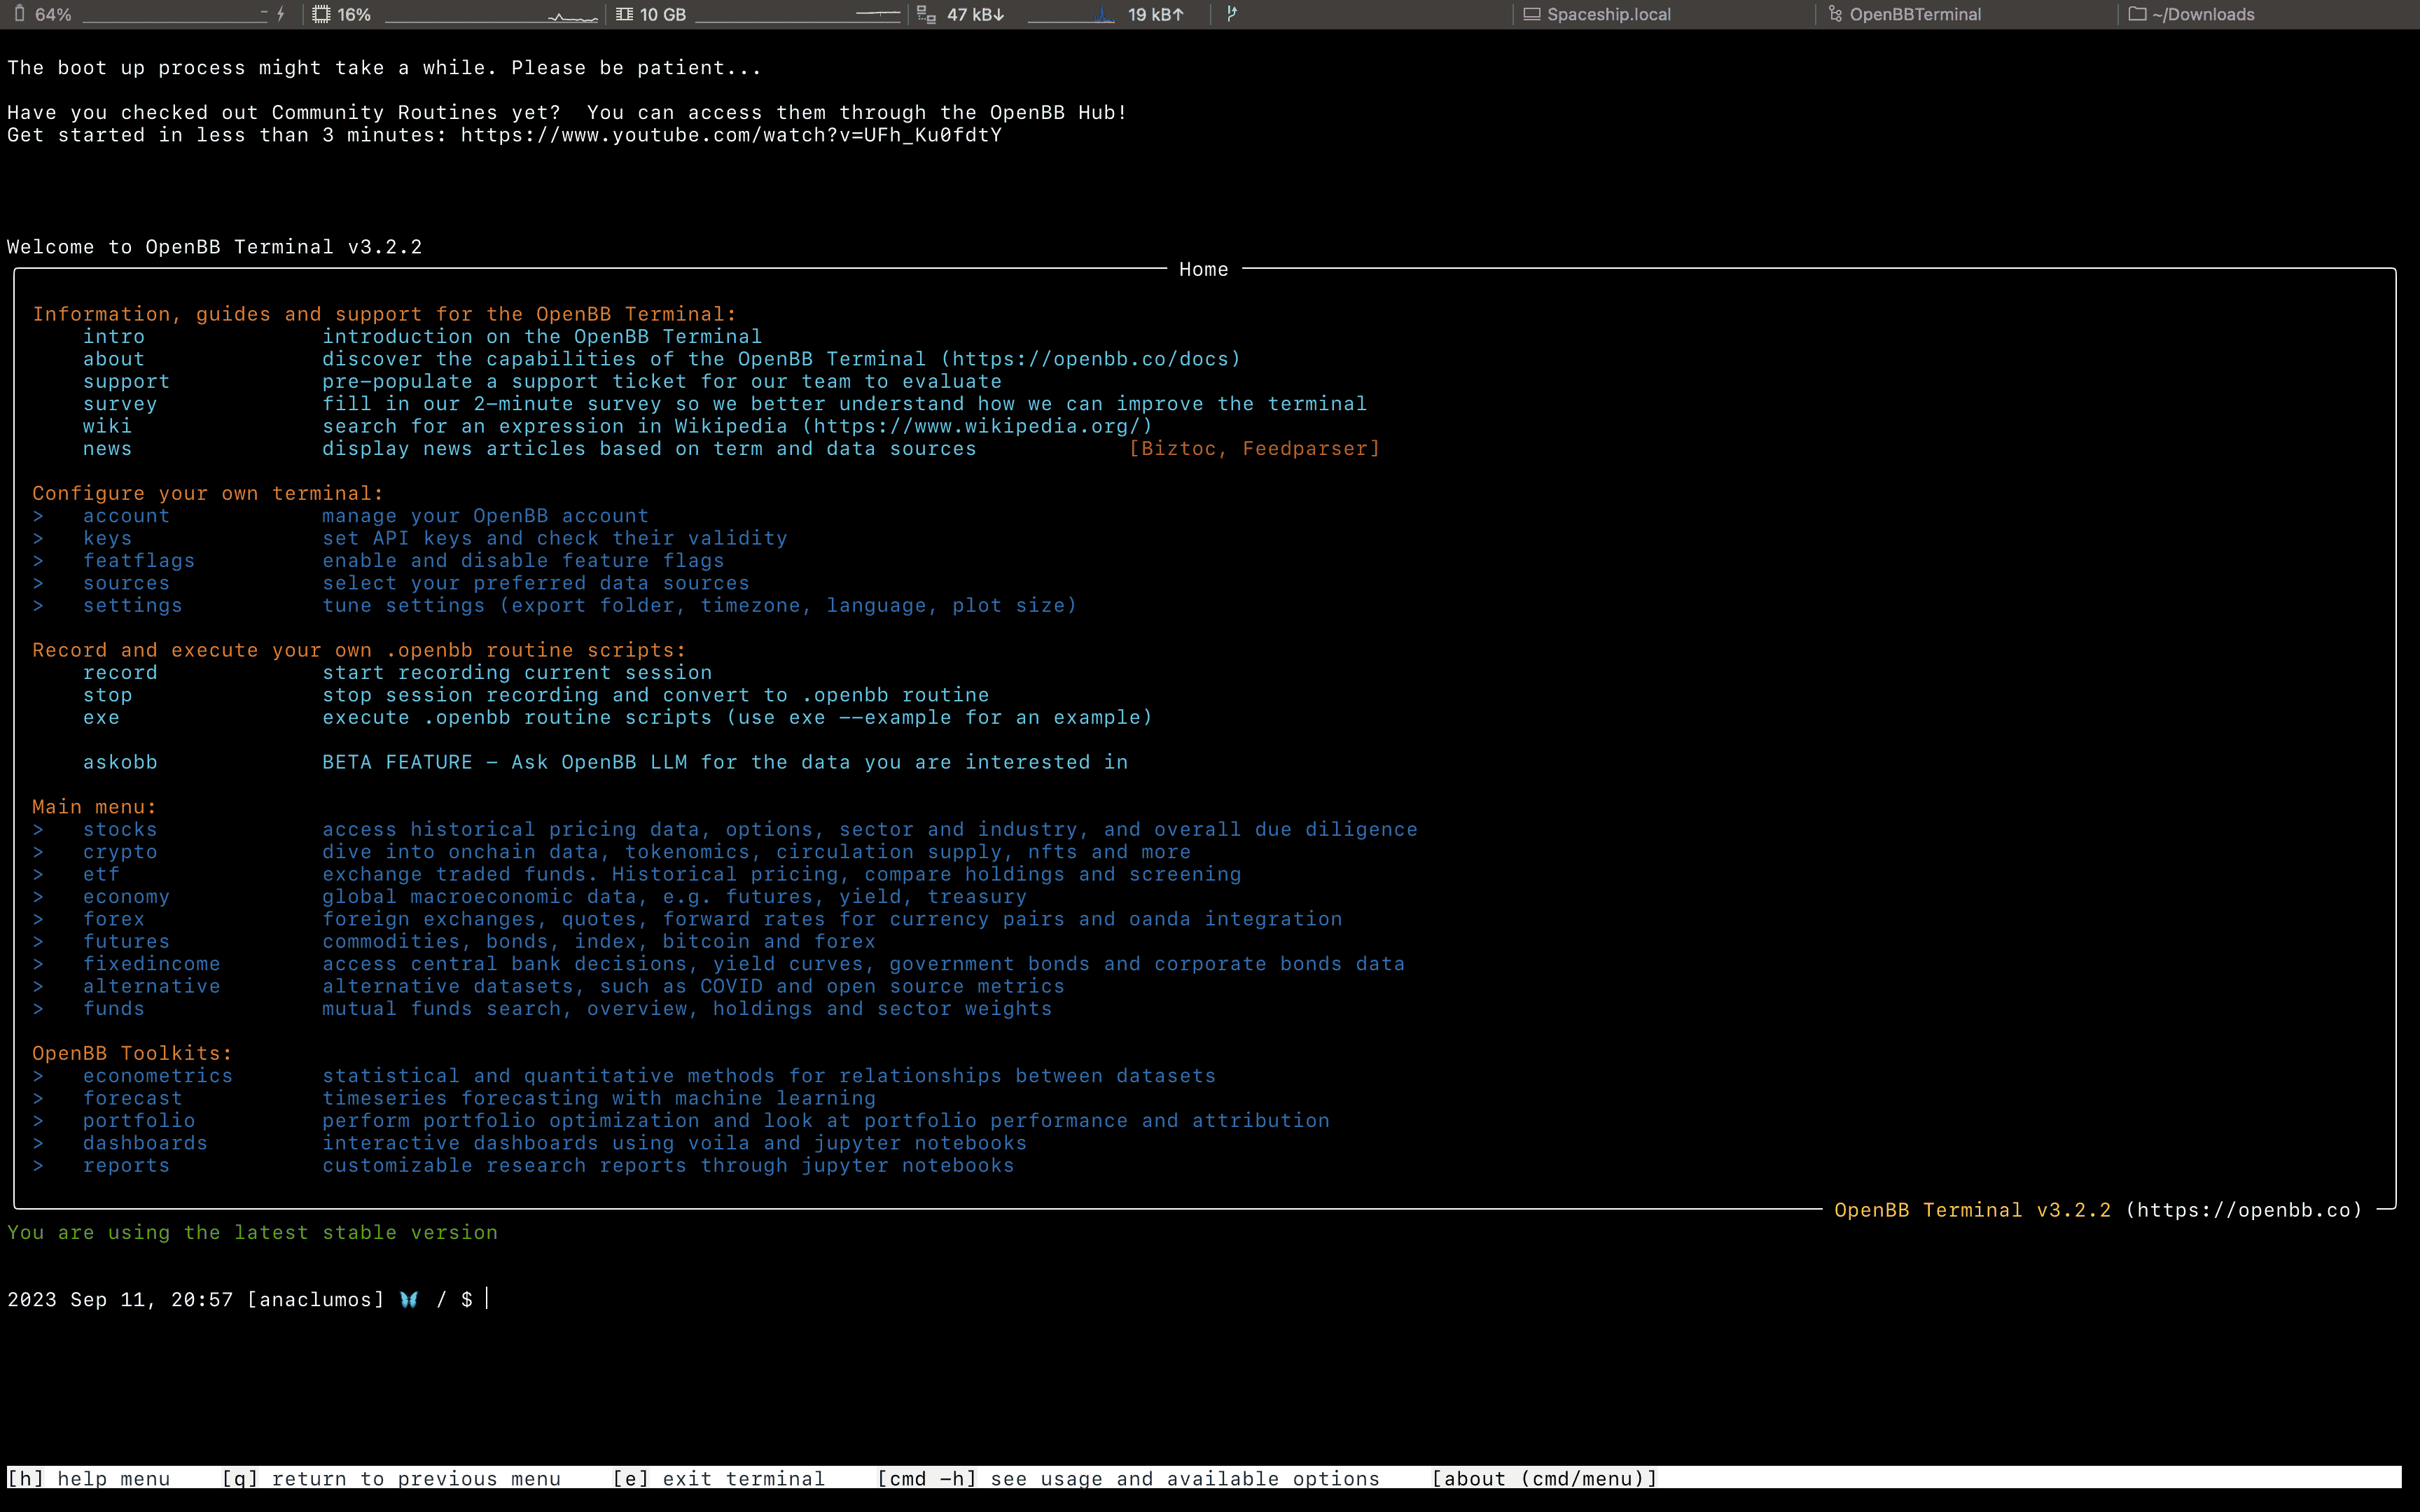Click the memory icon beside 10 GB

624,14
